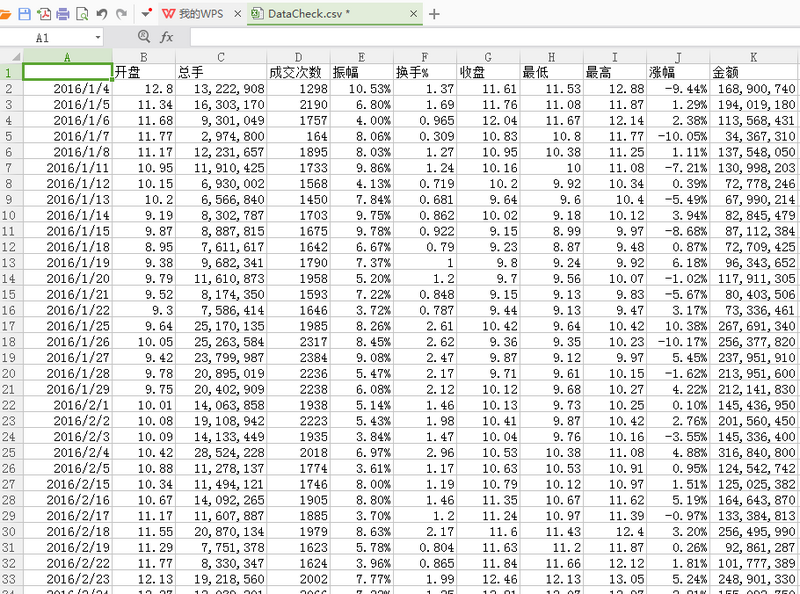Select column H header
The height and width of the screenshot is (594, 800).
[x=552, y=57]
